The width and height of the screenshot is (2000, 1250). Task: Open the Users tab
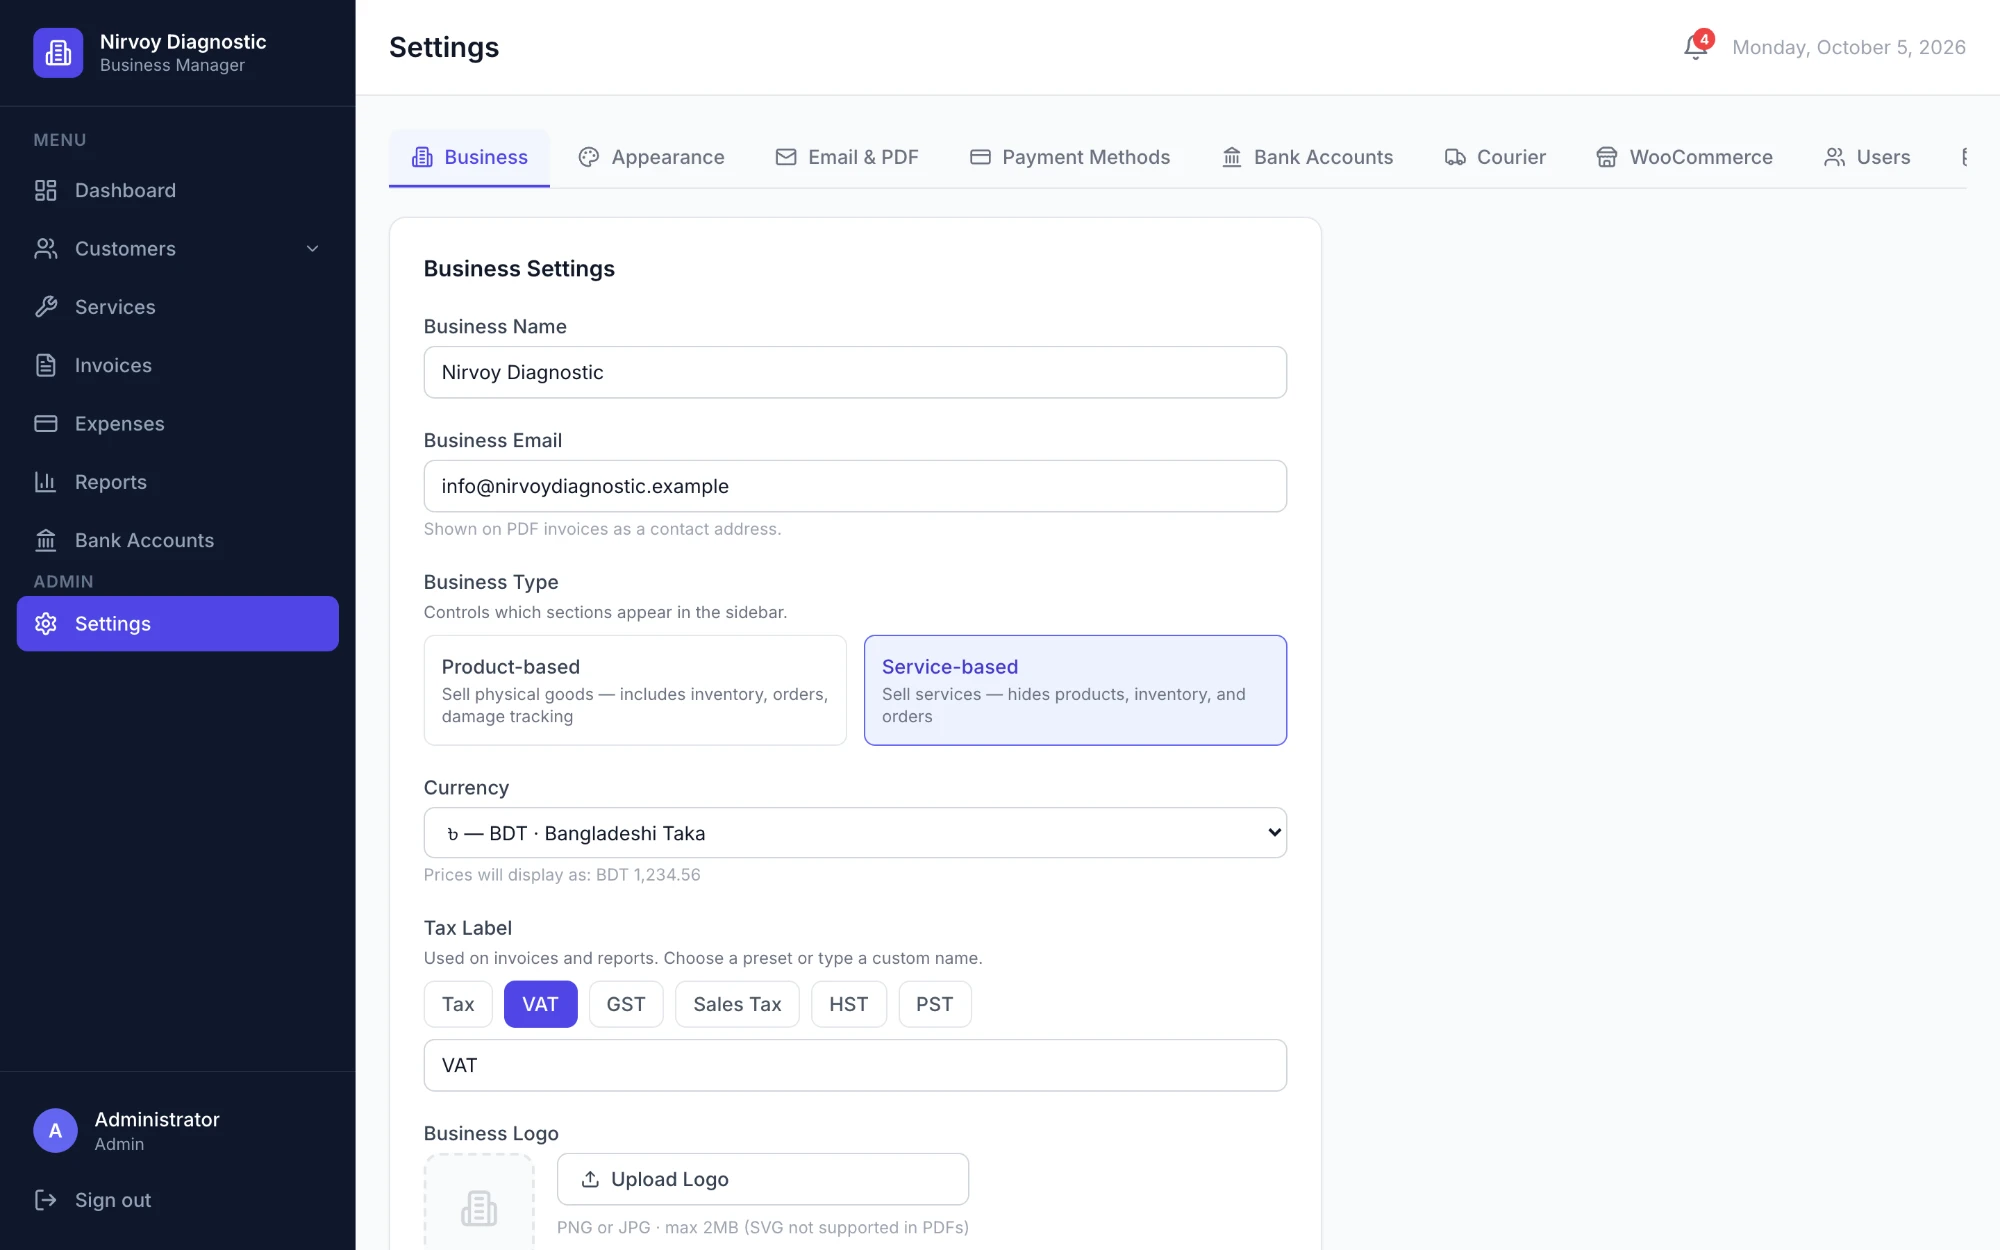[x=1867, y=157]
